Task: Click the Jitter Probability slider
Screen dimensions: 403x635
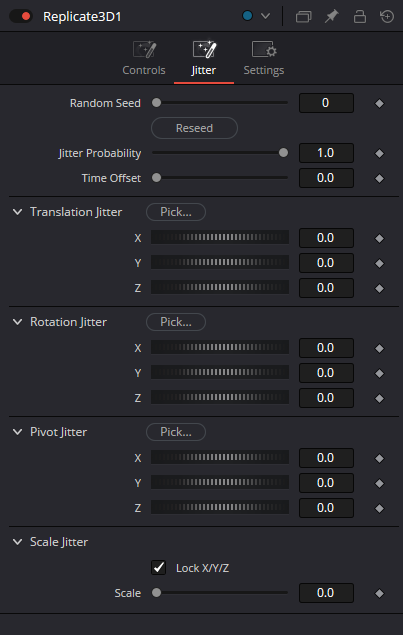Action: click(220, 153)
